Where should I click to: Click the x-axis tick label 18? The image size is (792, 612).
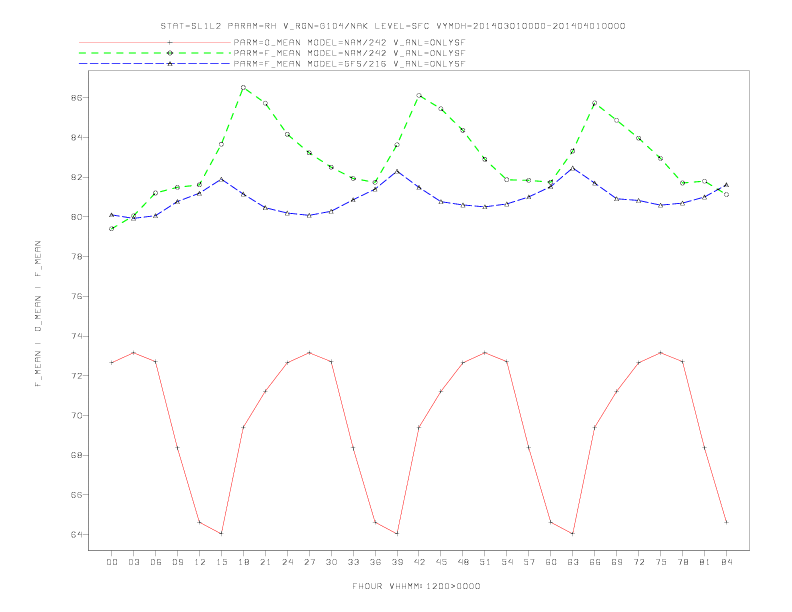(243, 562)
